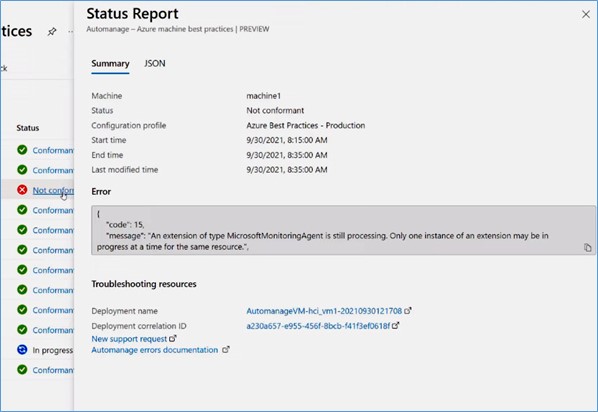
Task: Click the machine1 value text
Action: (x=264, y=96)
